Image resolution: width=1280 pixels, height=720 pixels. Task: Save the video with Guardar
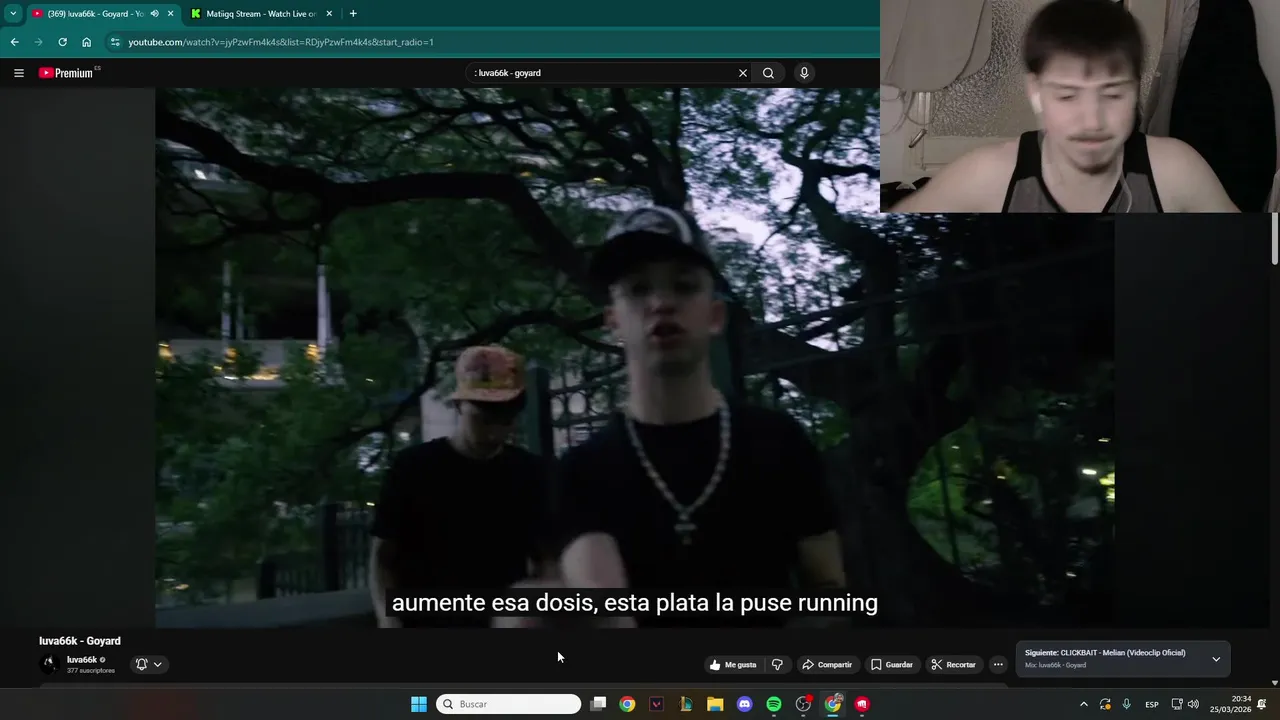(x=891, y=664)
